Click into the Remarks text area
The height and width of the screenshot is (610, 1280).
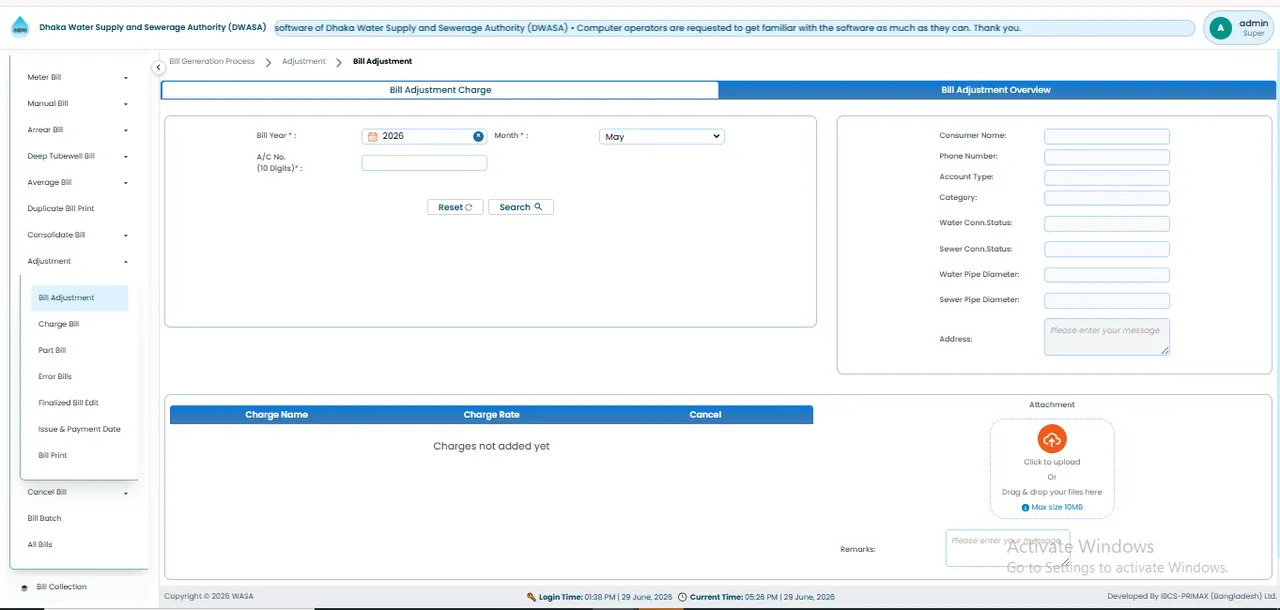(1008, 548)
